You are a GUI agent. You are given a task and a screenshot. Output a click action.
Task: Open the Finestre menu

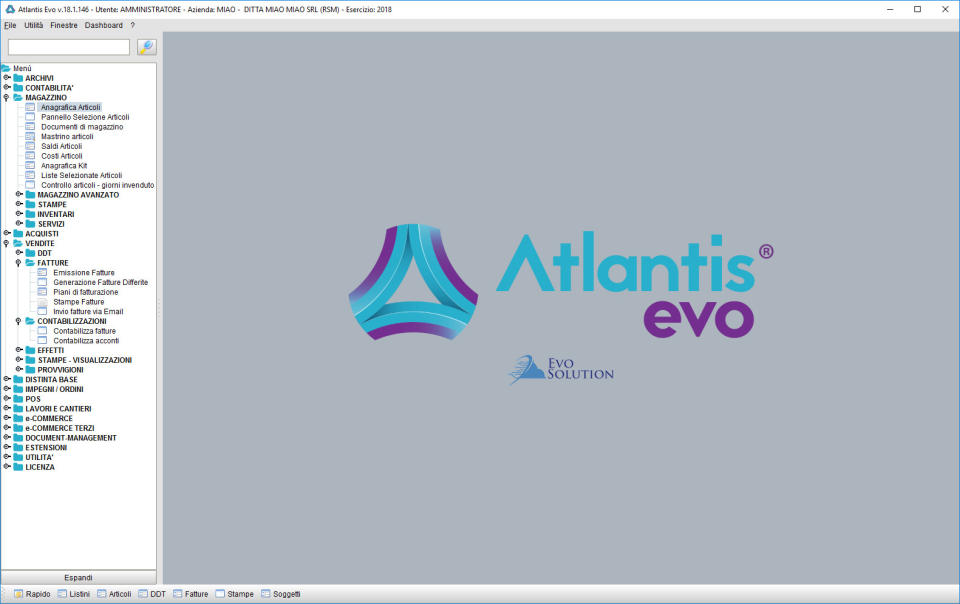click(65, 25)
